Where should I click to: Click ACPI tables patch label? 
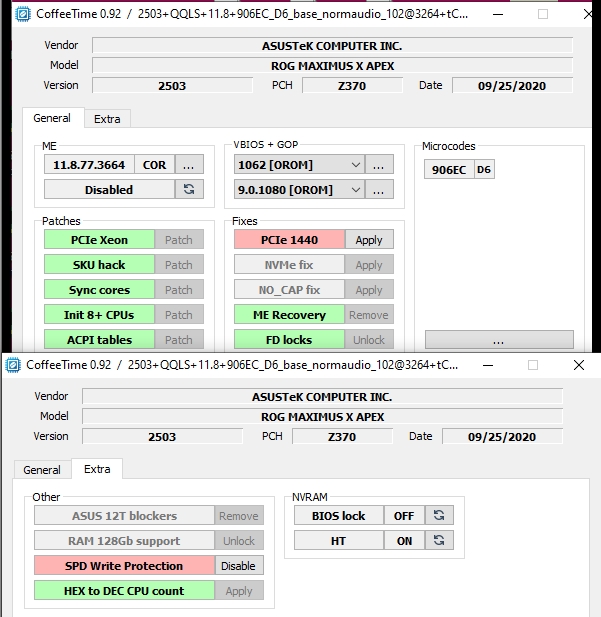99,340
